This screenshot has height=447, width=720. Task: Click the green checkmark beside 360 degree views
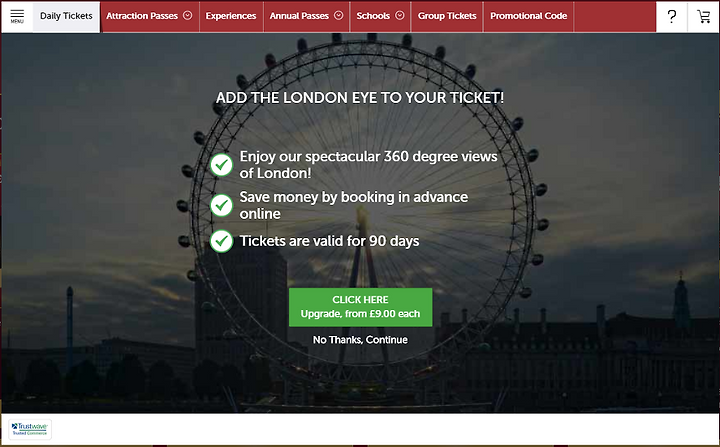(x=221, y=164)
